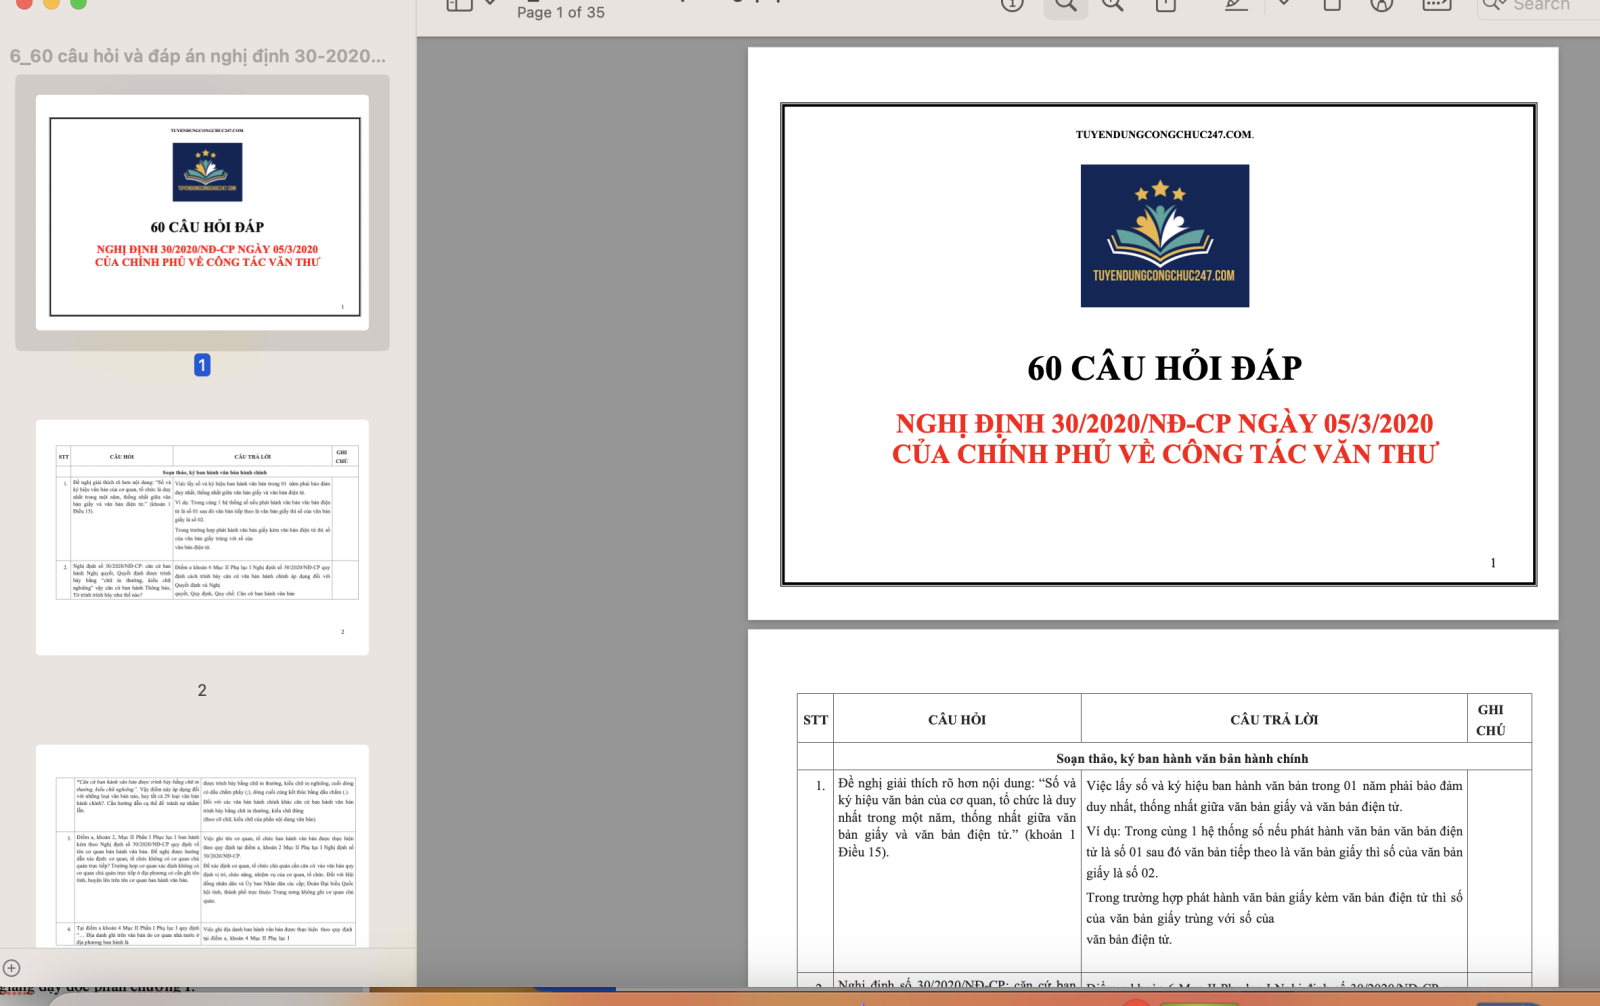Click the TUYENDUNGCONGCHUC247.COM logo image
Viewport: 1600px width, 1006px height.
pos(1164,236)
